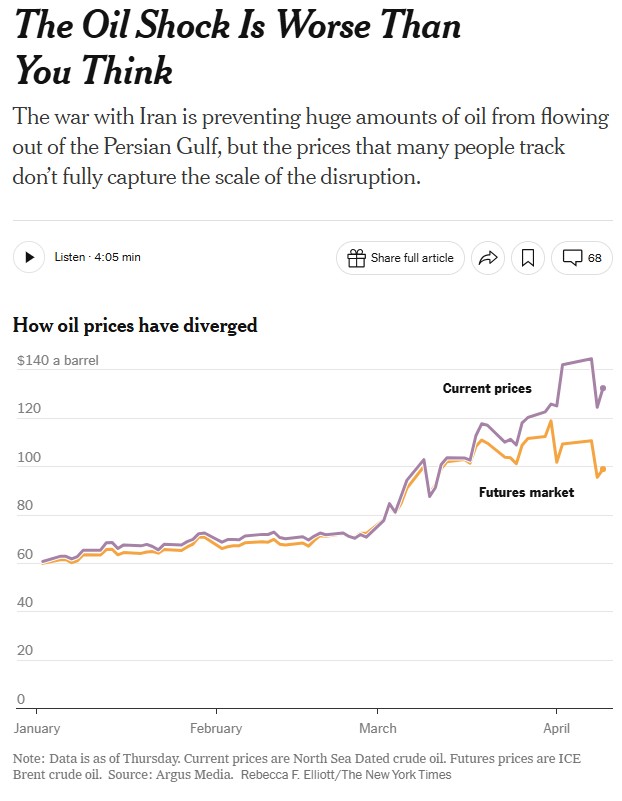Click the January label on the x-axis
This screenshot has width=622, height=801.
coord(37,728)
